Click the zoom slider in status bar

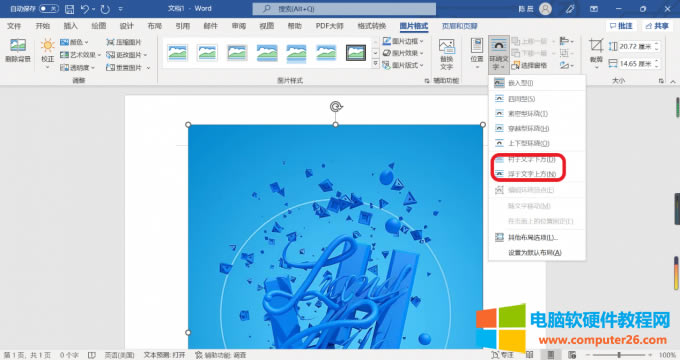click(619, 355)
